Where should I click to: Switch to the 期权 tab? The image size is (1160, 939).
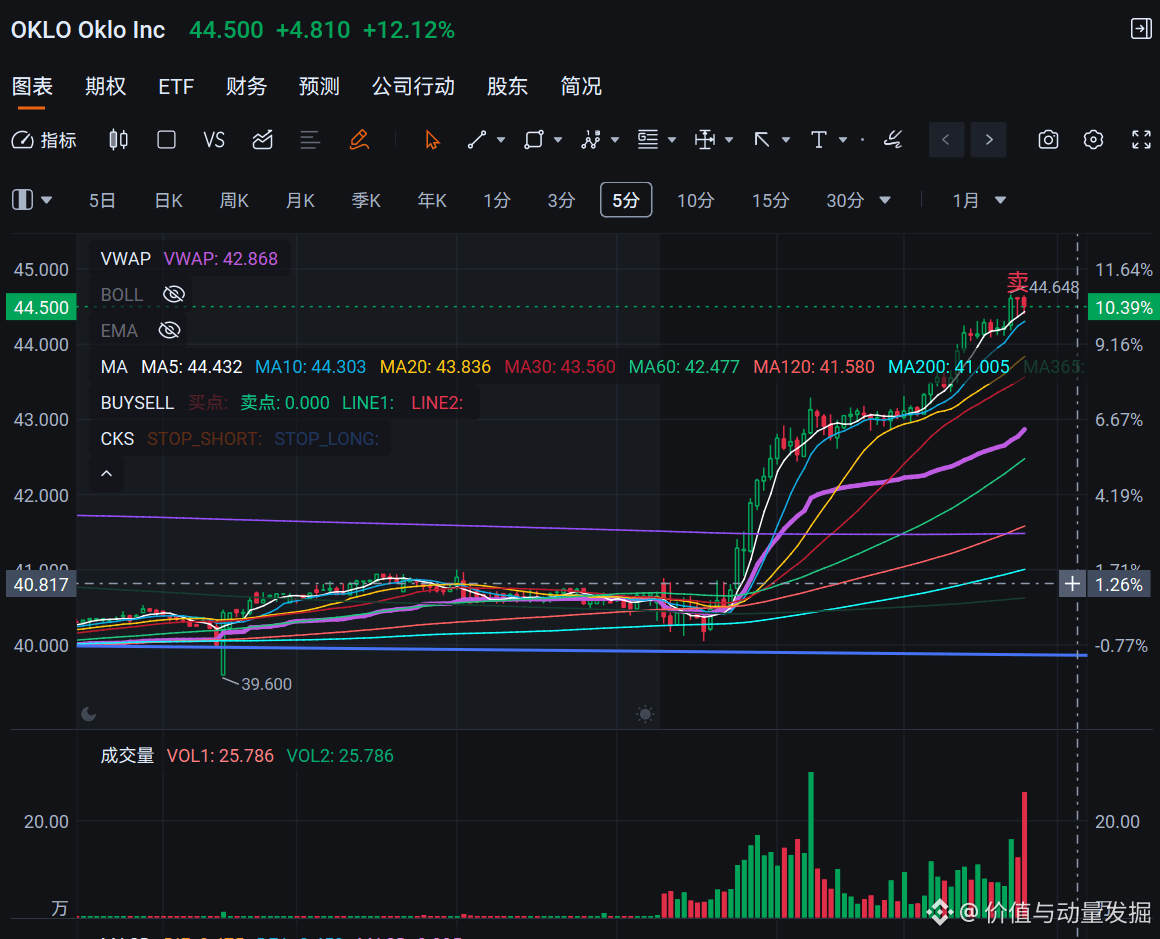105,87
